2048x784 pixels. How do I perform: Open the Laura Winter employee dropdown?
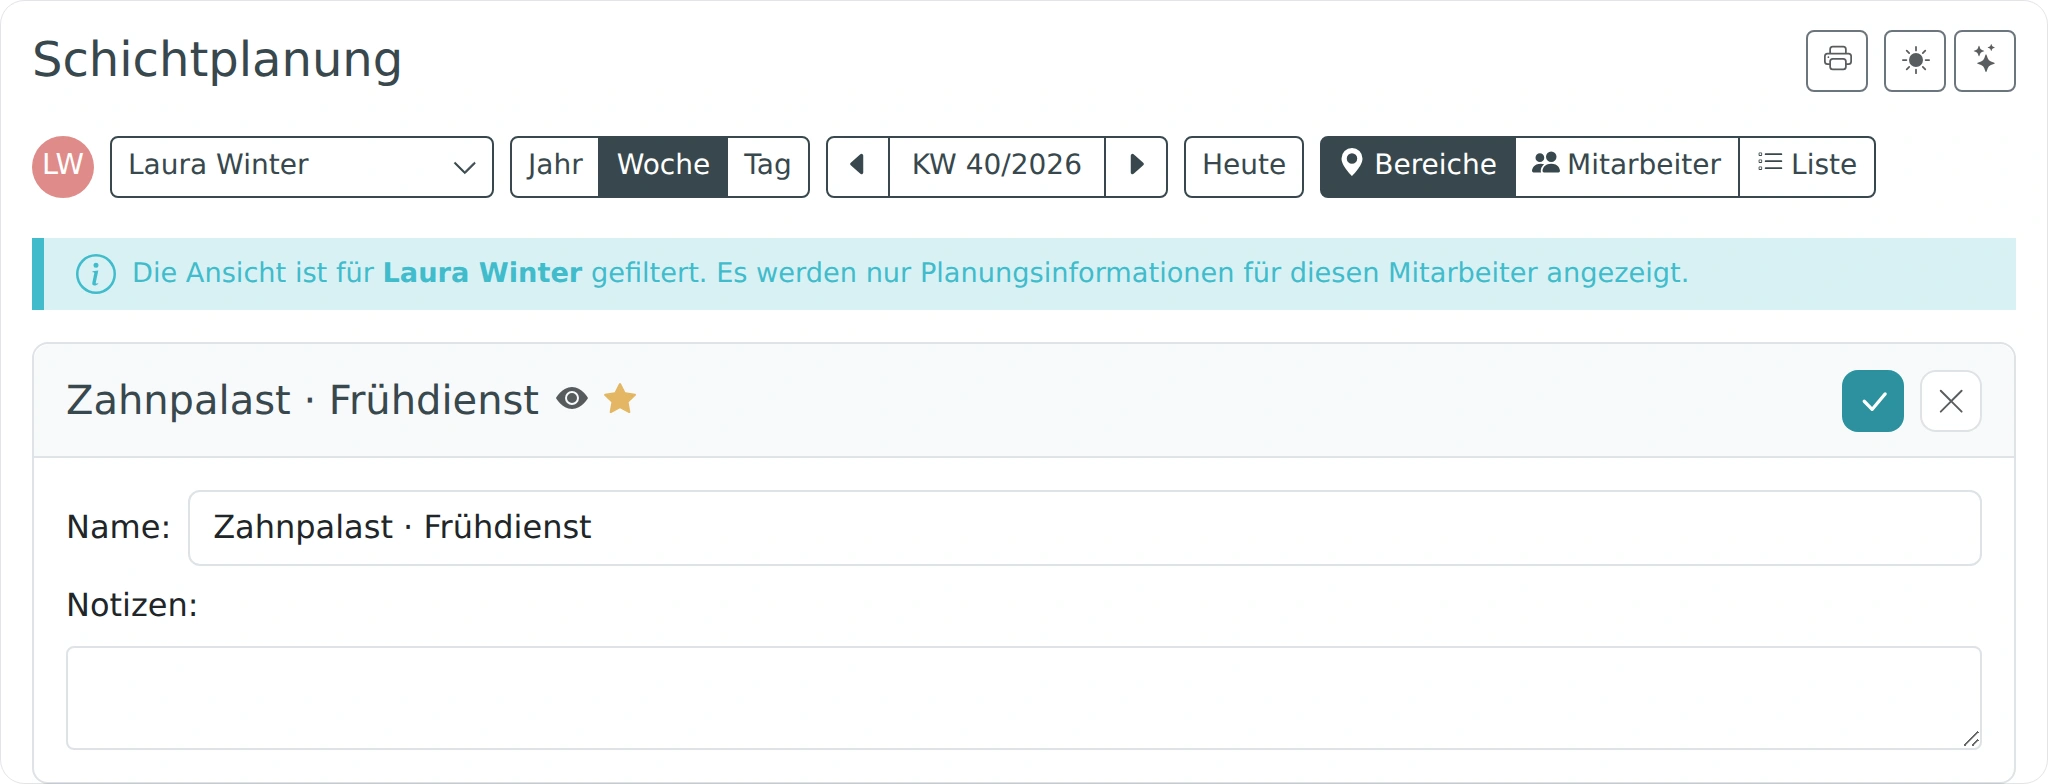point(302,167)
